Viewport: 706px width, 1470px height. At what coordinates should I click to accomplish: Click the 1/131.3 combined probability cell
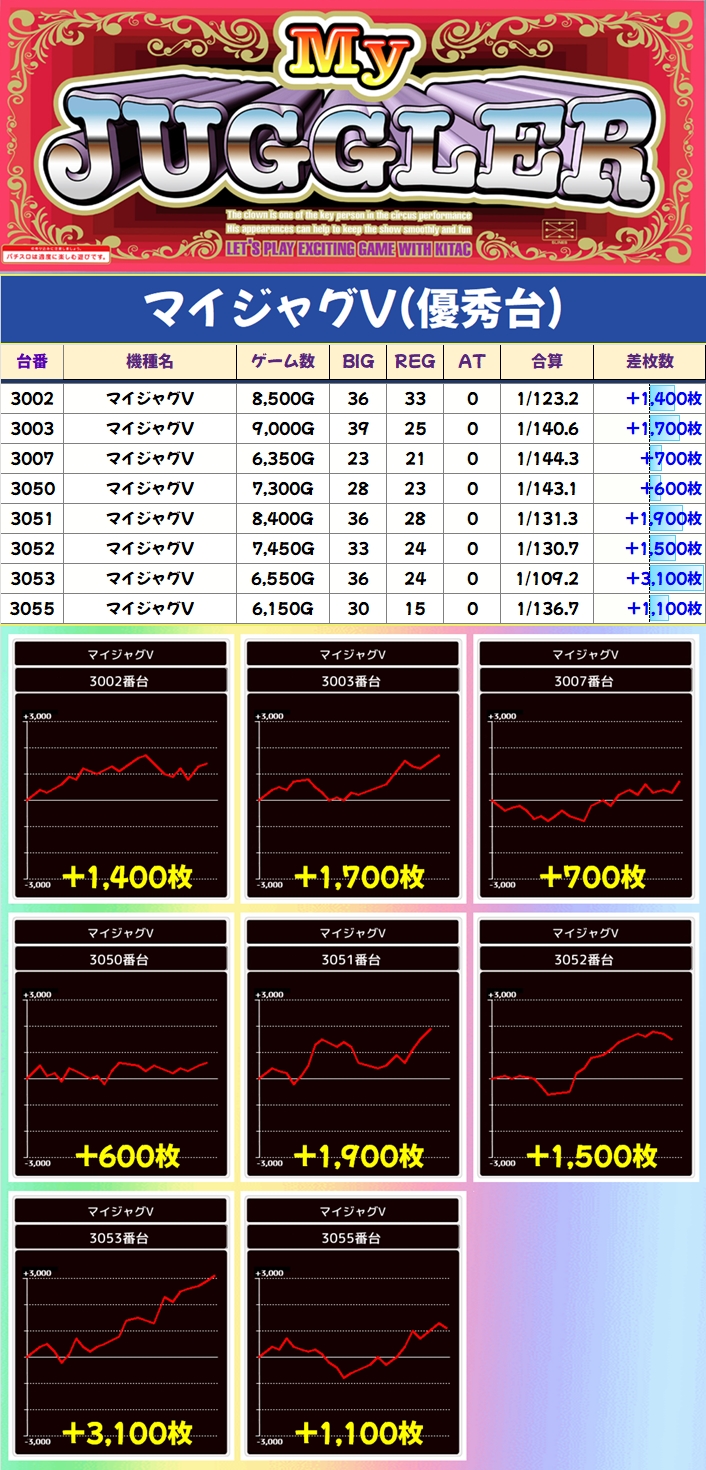[x=547, y=519]
